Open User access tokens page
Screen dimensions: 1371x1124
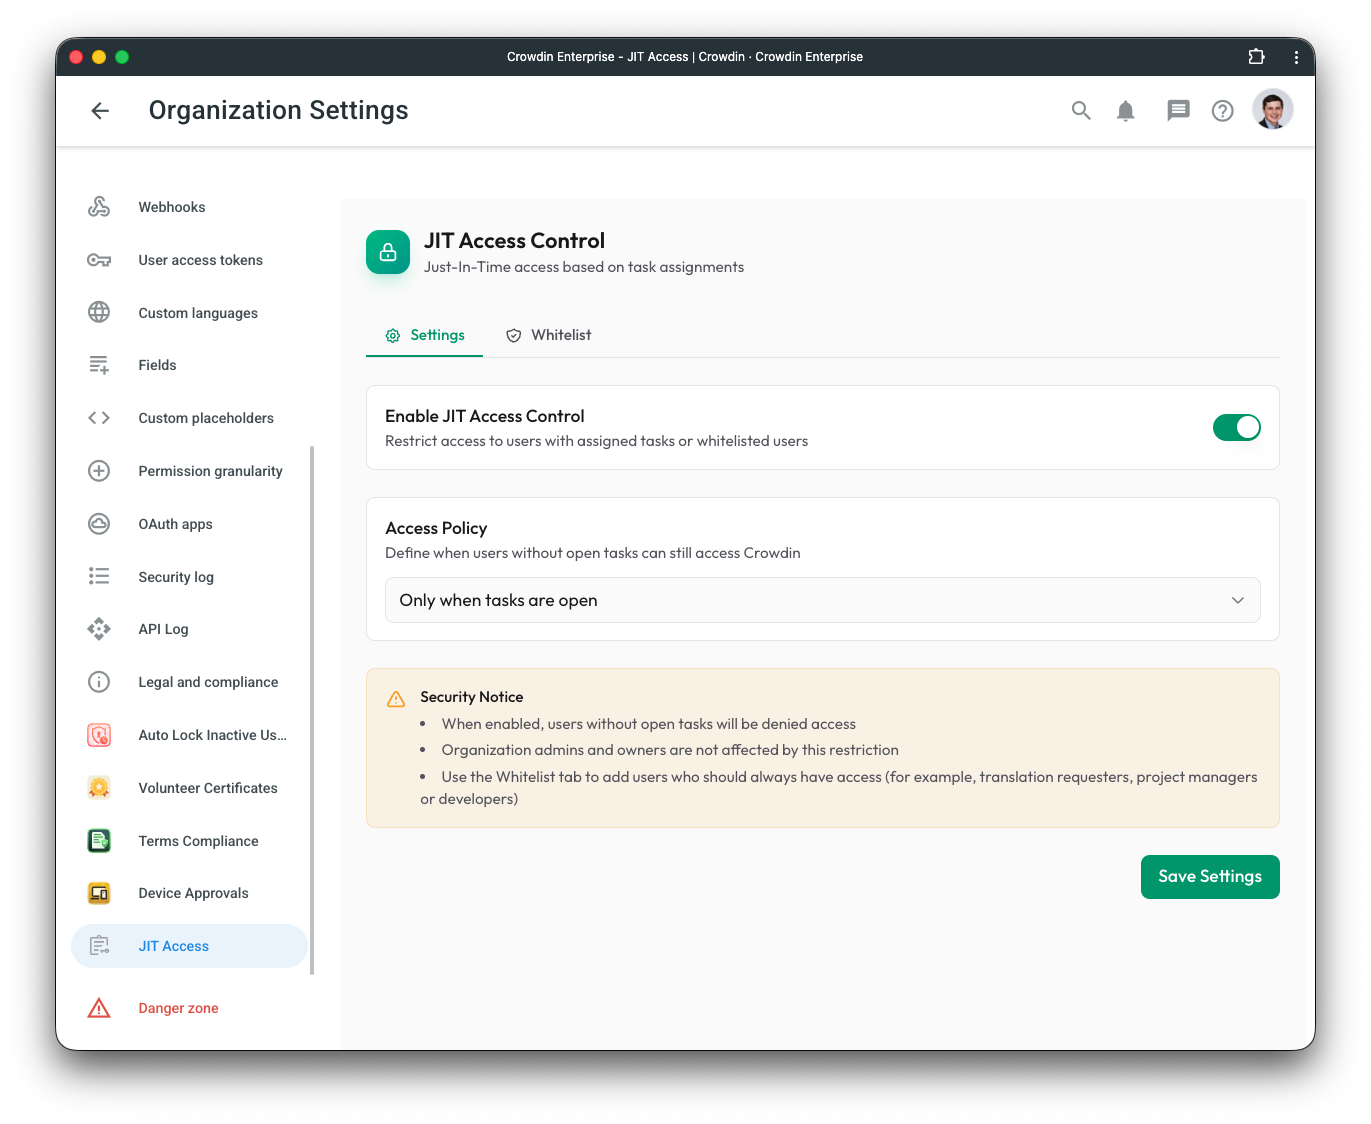point(200,260)
